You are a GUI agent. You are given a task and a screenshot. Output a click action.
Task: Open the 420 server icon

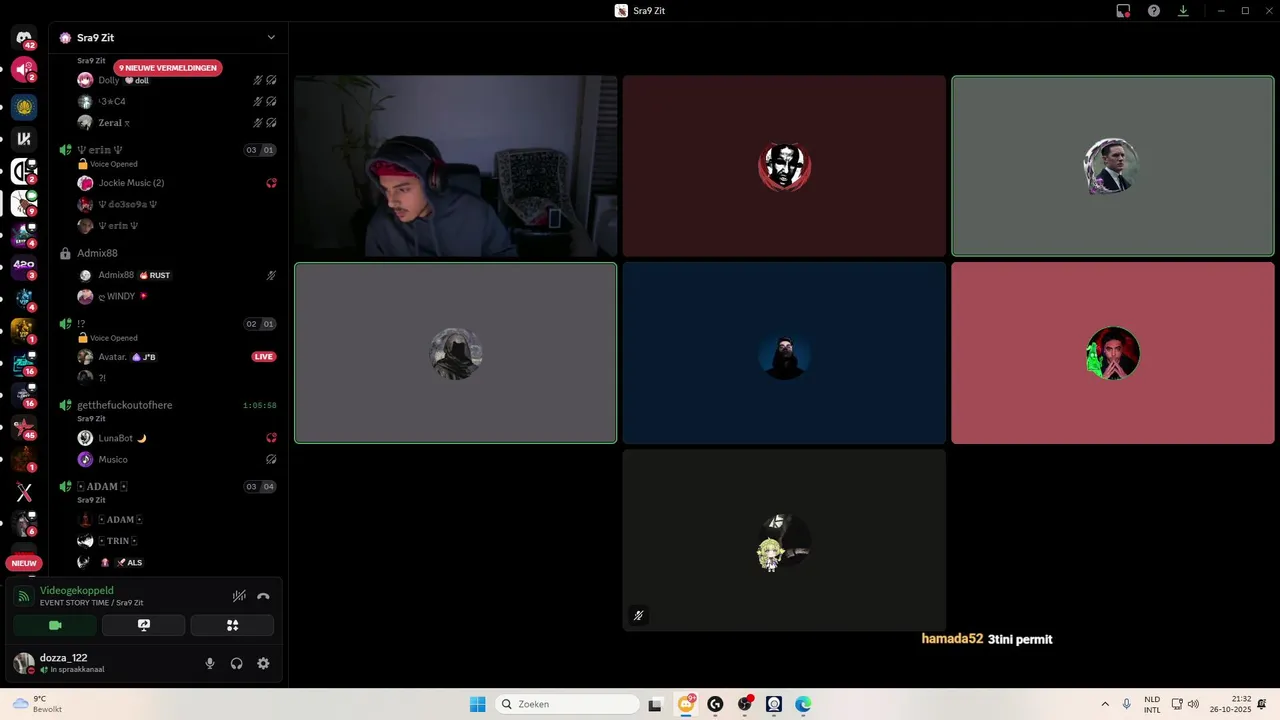coord(24,267)
